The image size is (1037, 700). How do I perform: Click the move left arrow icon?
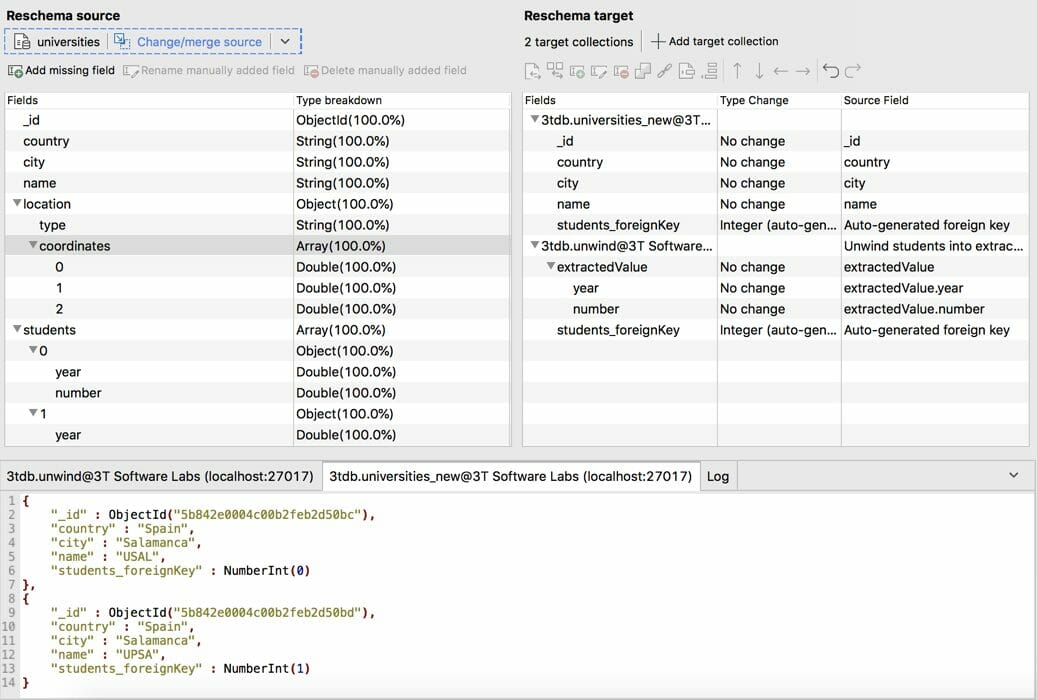(x=781, y=71)
